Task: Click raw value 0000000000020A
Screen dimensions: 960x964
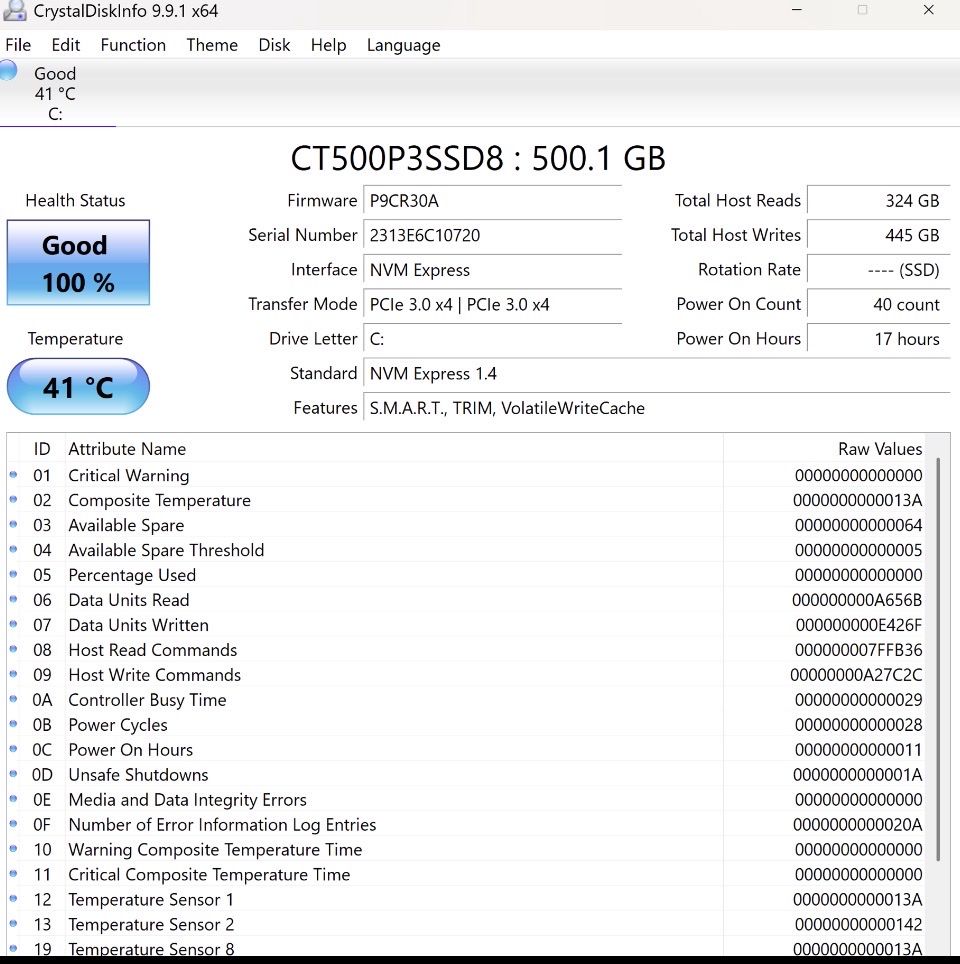Action: click(857, 824)
